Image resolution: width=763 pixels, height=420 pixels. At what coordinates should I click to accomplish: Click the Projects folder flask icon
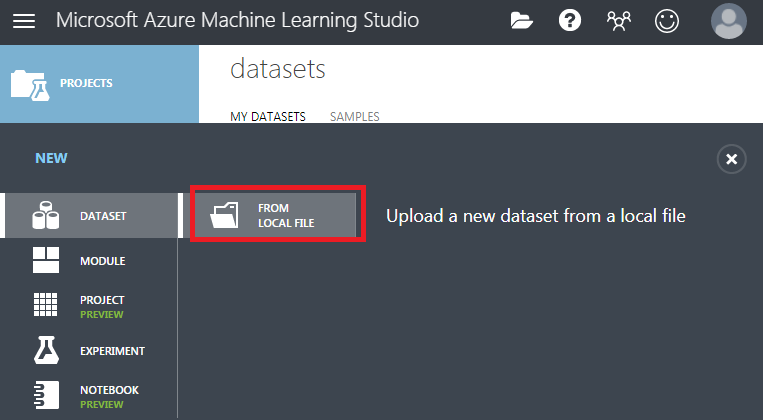point(30,85)
